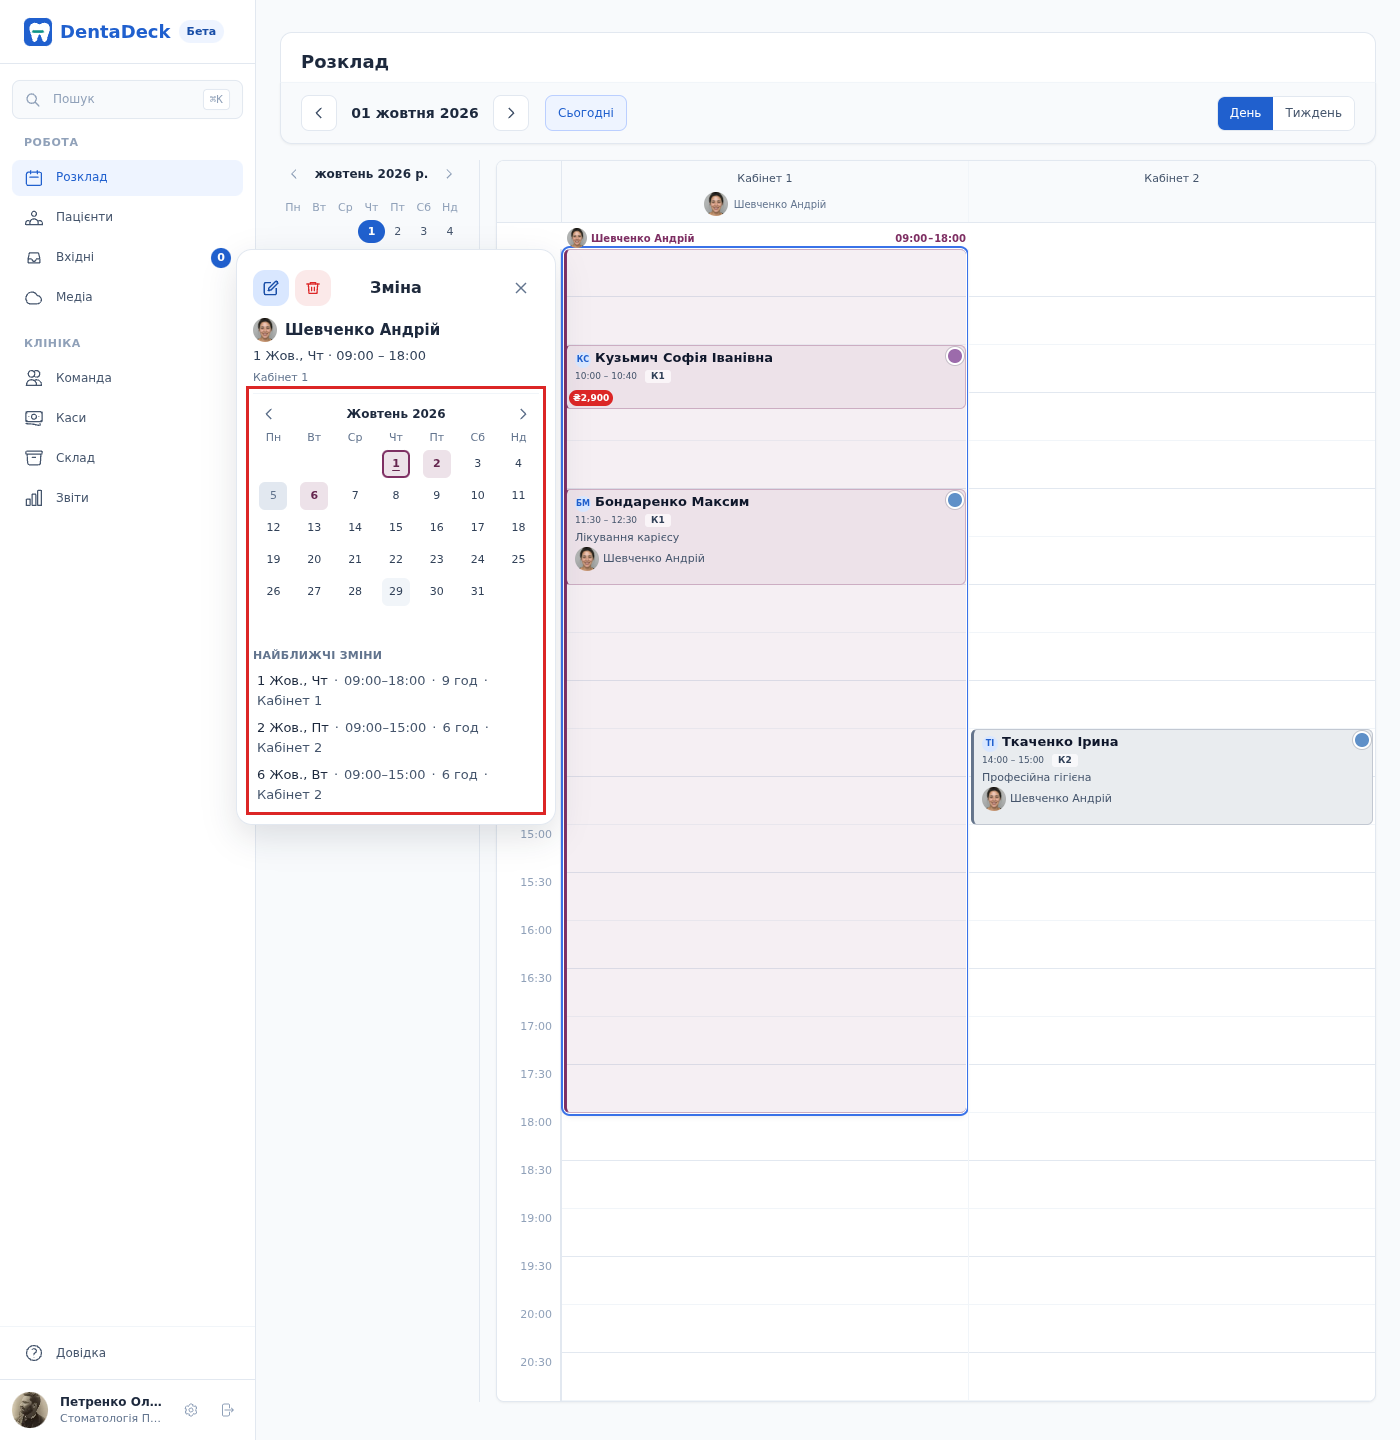The height and width of the screenshot is (1440, 1400).
Task: Select day 2 in the popup calendar
Action: click(437, 464)
